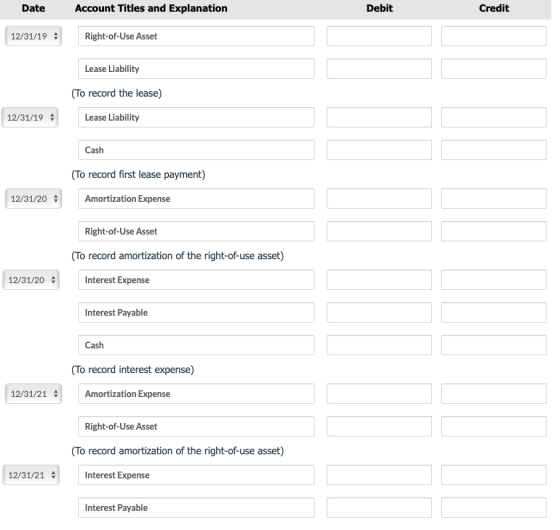Click credit field for last Interest Payable row
This screenshot has height=530, width=560.
494,508
